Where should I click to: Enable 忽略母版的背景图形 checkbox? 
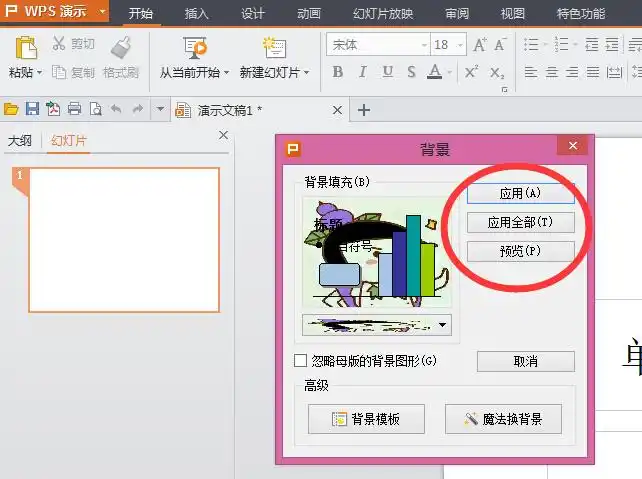click(x=300, y=361)
